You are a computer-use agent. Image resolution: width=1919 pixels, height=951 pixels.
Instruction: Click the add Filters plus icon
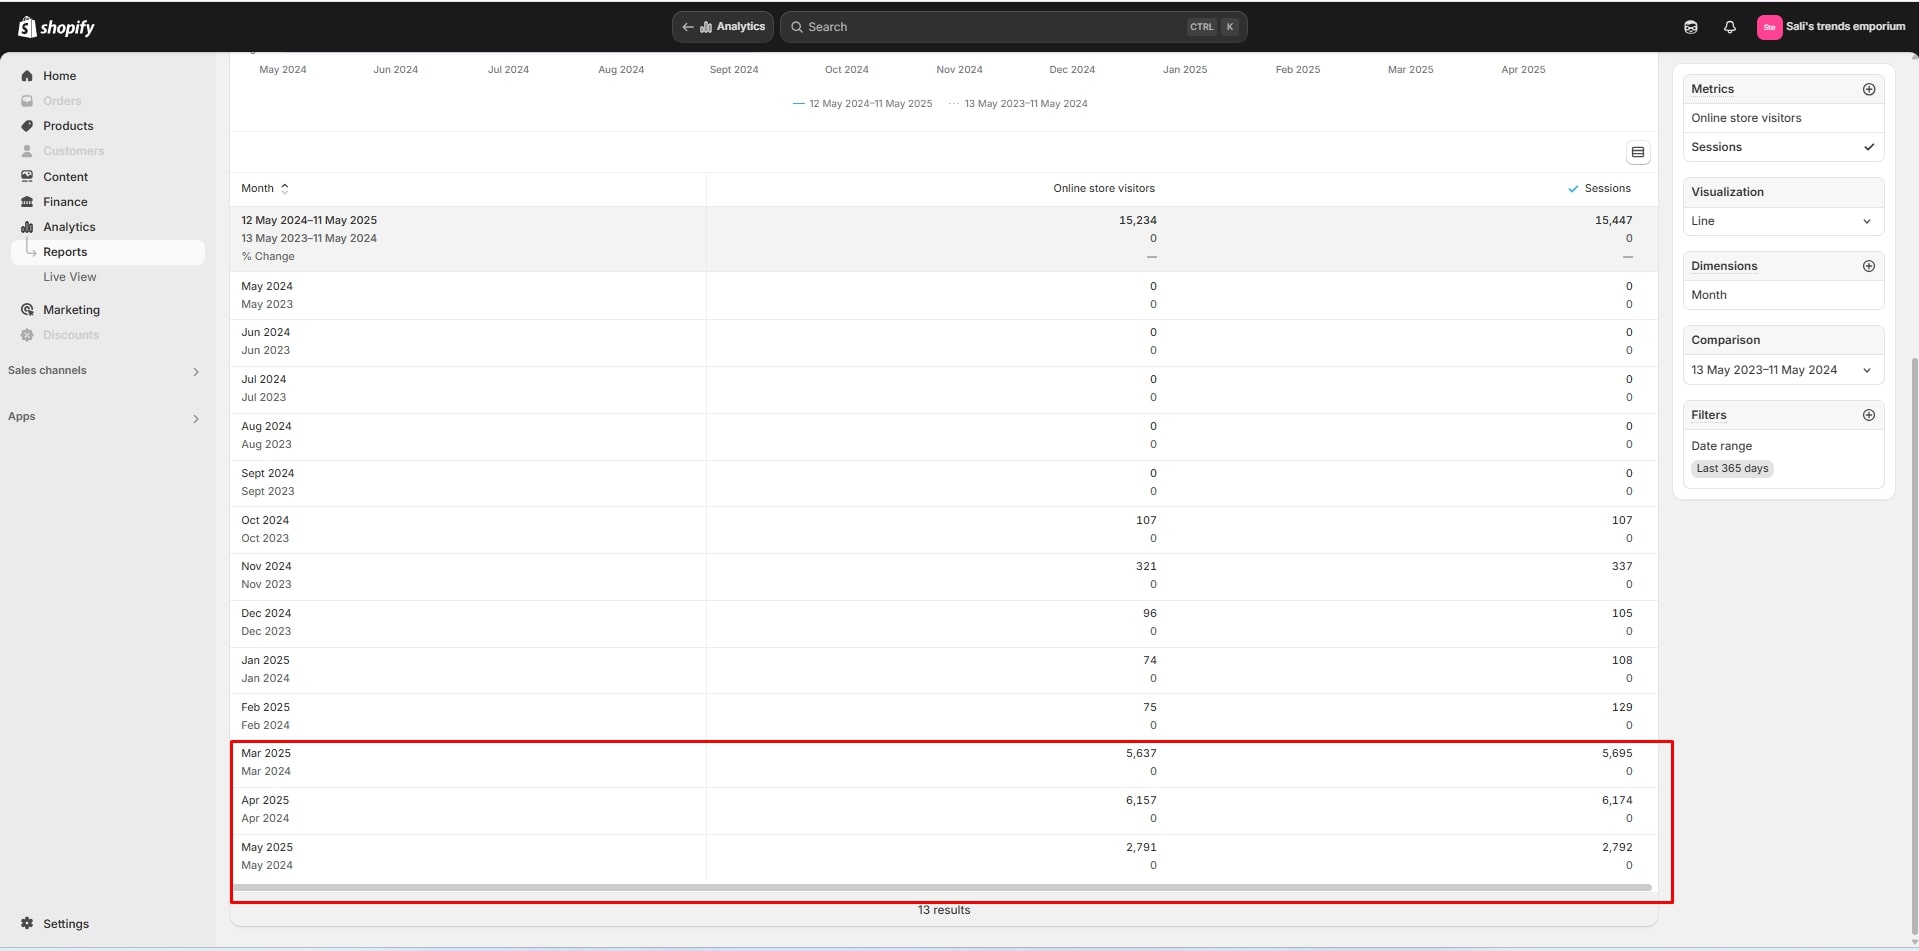[x=1868, y=415]
